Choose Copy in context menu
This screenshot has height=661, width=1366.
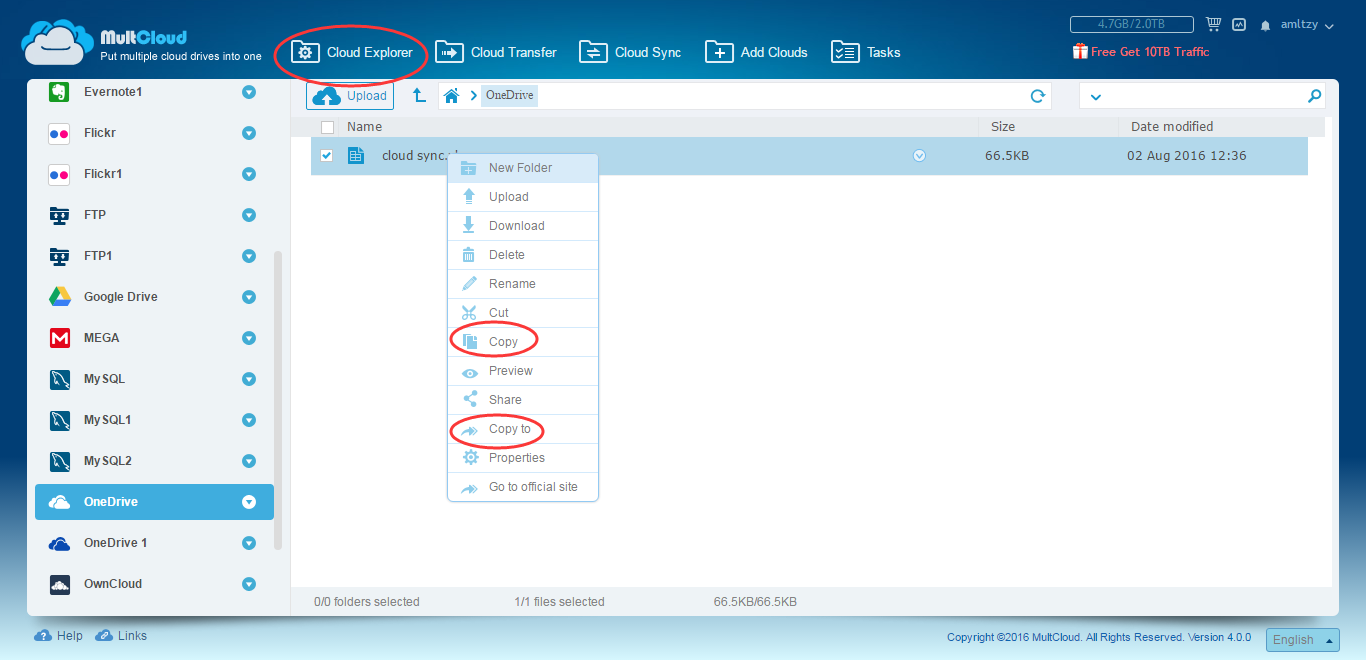(x=523, y=342)
